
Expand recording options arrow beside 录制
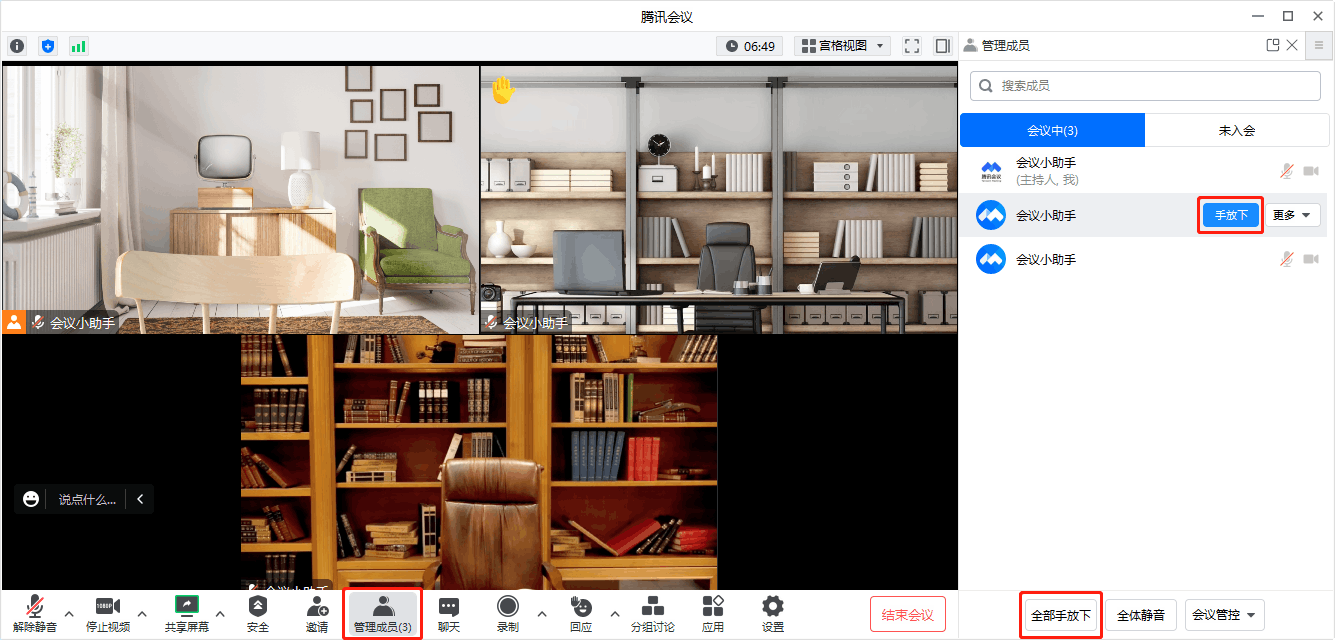click(542, 614)
